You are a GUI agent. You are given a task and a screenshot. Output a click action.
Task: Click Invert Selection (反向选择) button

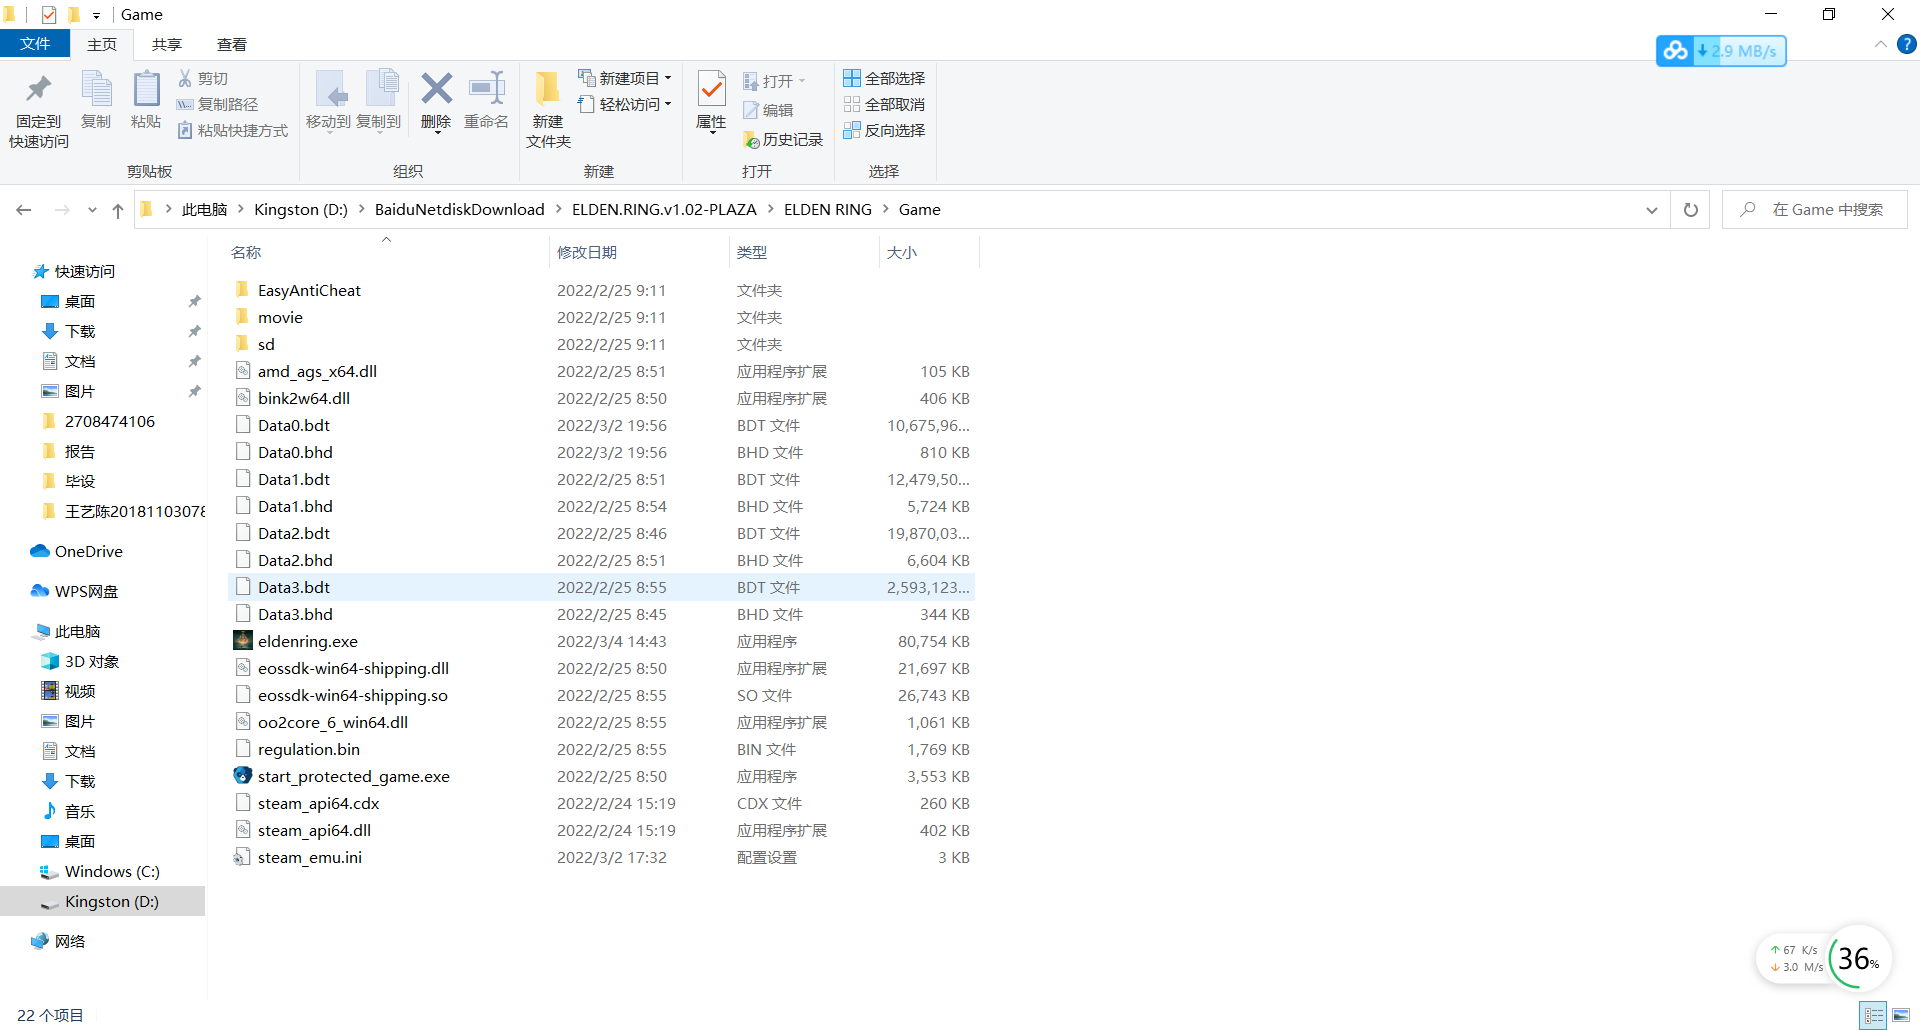pos(884,130)
